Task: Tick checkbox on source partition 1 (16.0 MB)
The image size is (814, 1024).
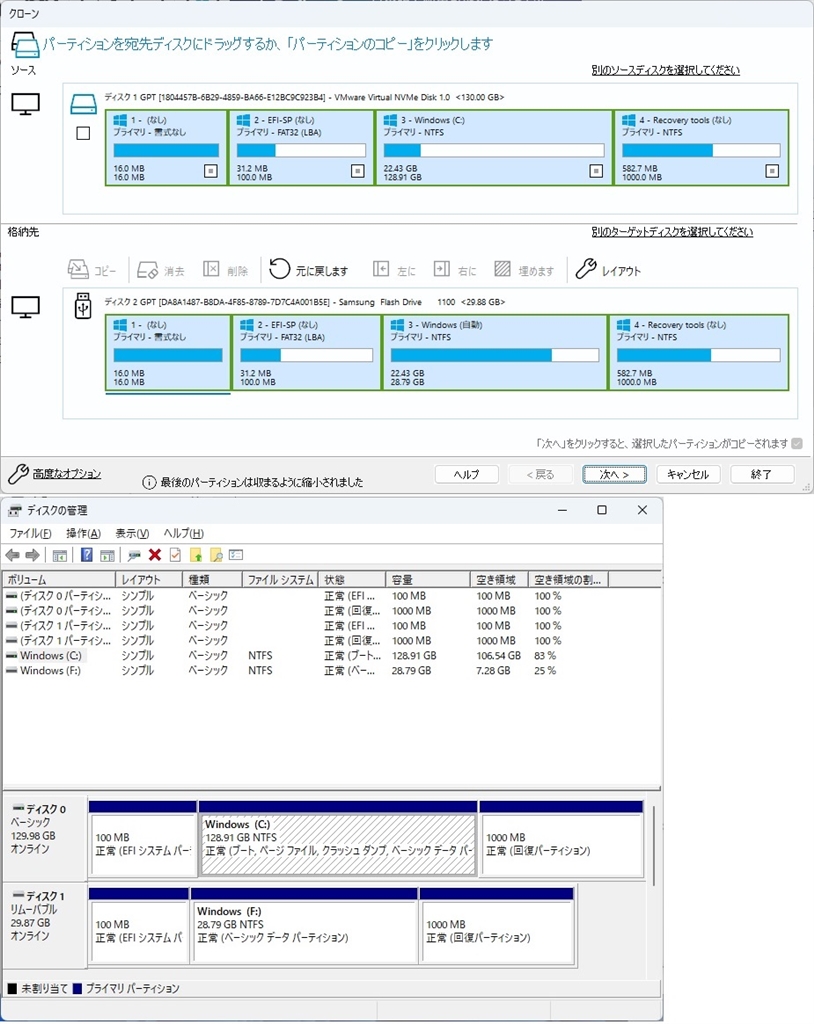Action: tap(210, 171)
